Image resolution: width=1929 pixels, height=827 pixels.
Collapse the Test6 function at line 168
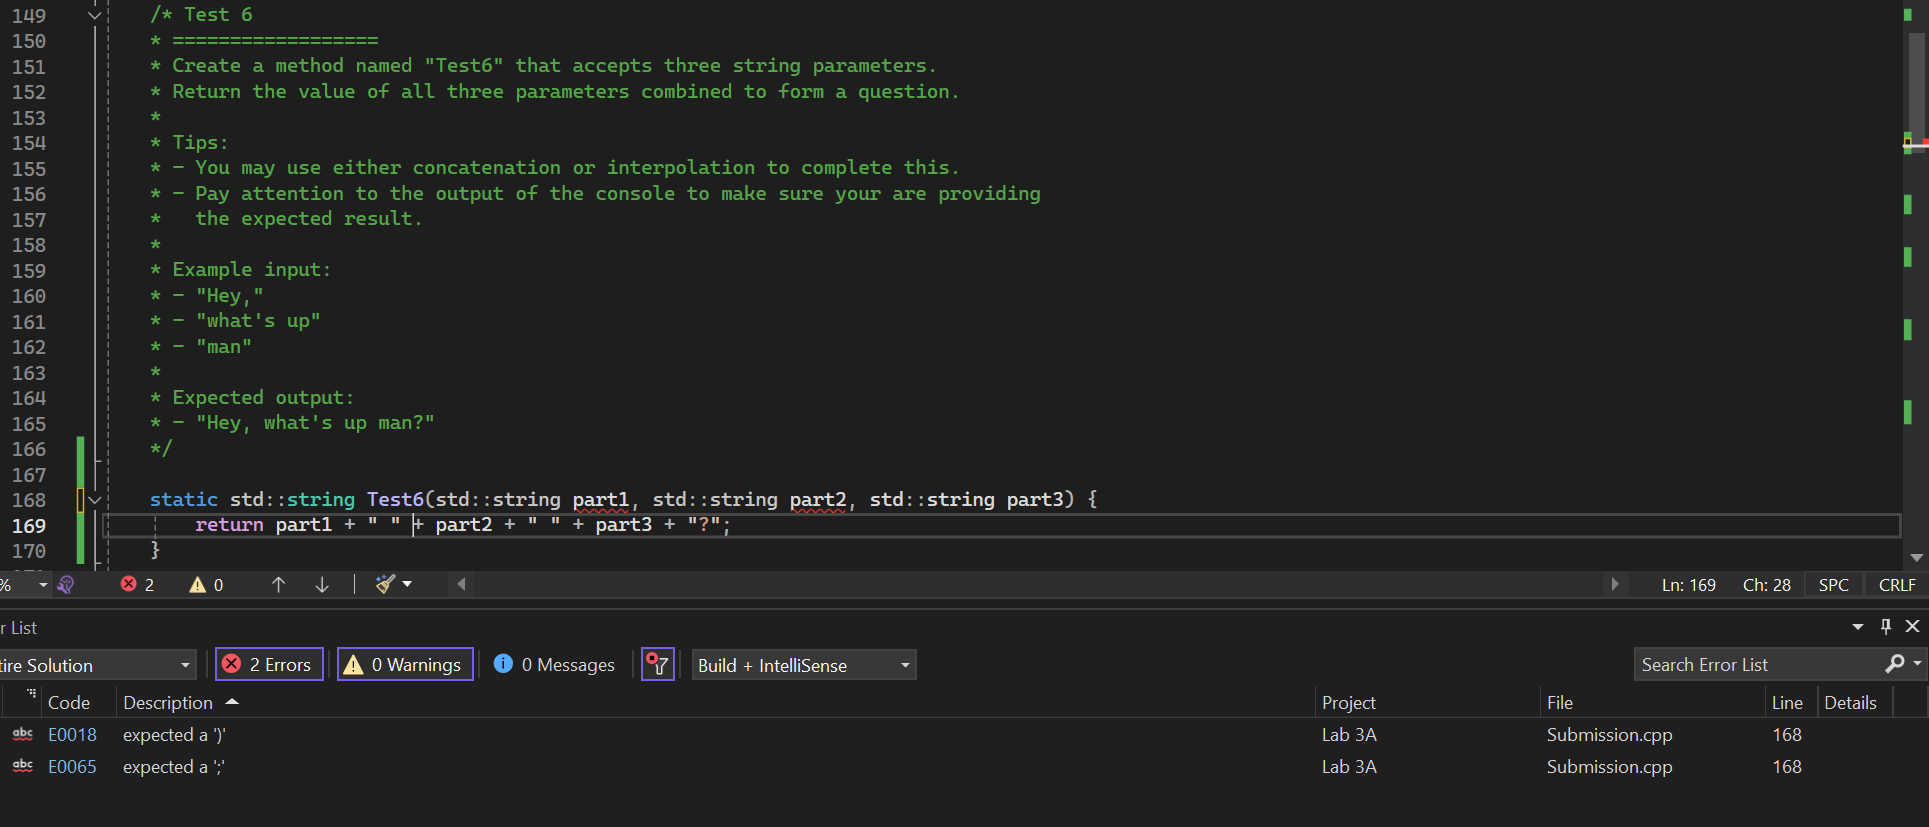click(x=95, y=500)
